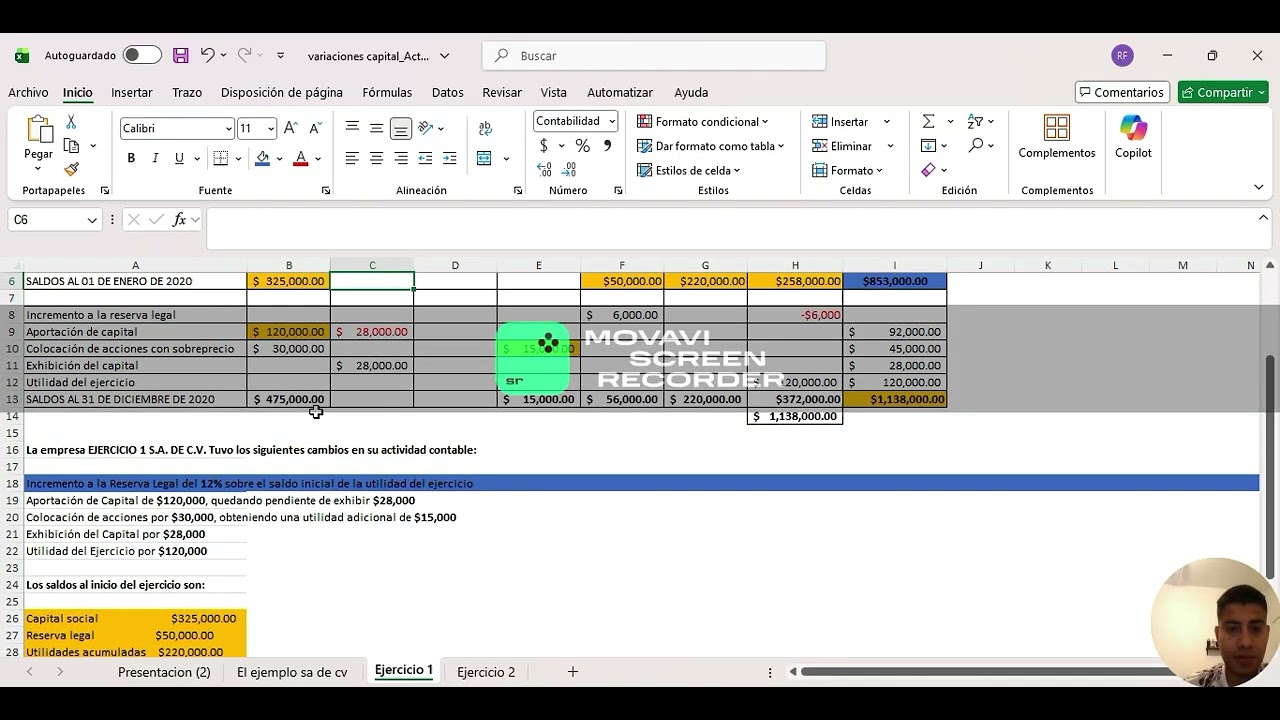Open the El ejemplo sa de cv sheet
The image size is (1280, 720).
click(x=292, y=672)
